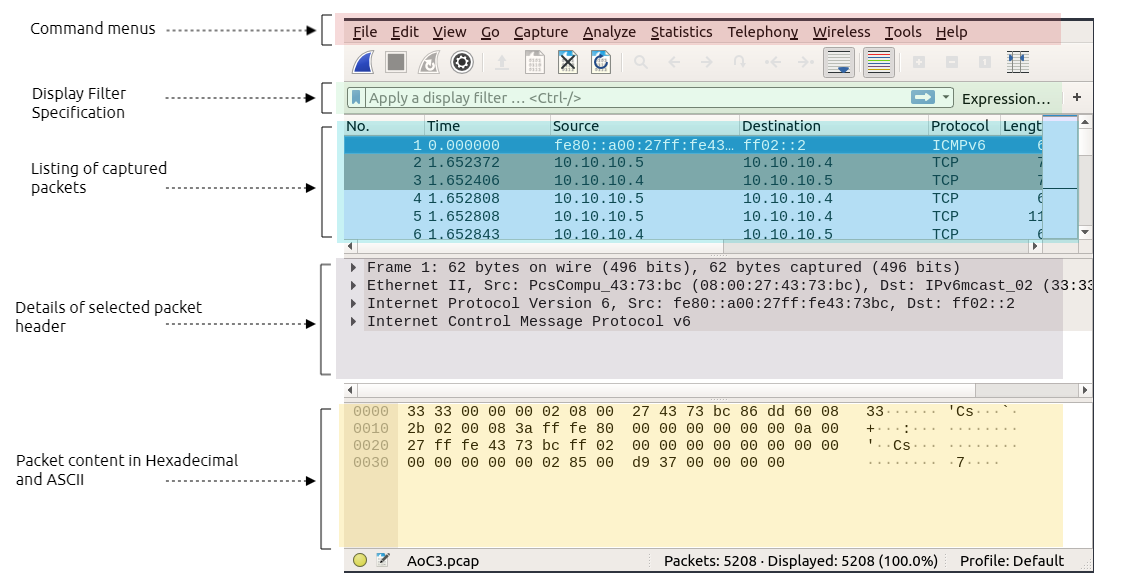The image size is (1121, 587).
Task: Open capture options gear icon
Action: pos(461,63)
